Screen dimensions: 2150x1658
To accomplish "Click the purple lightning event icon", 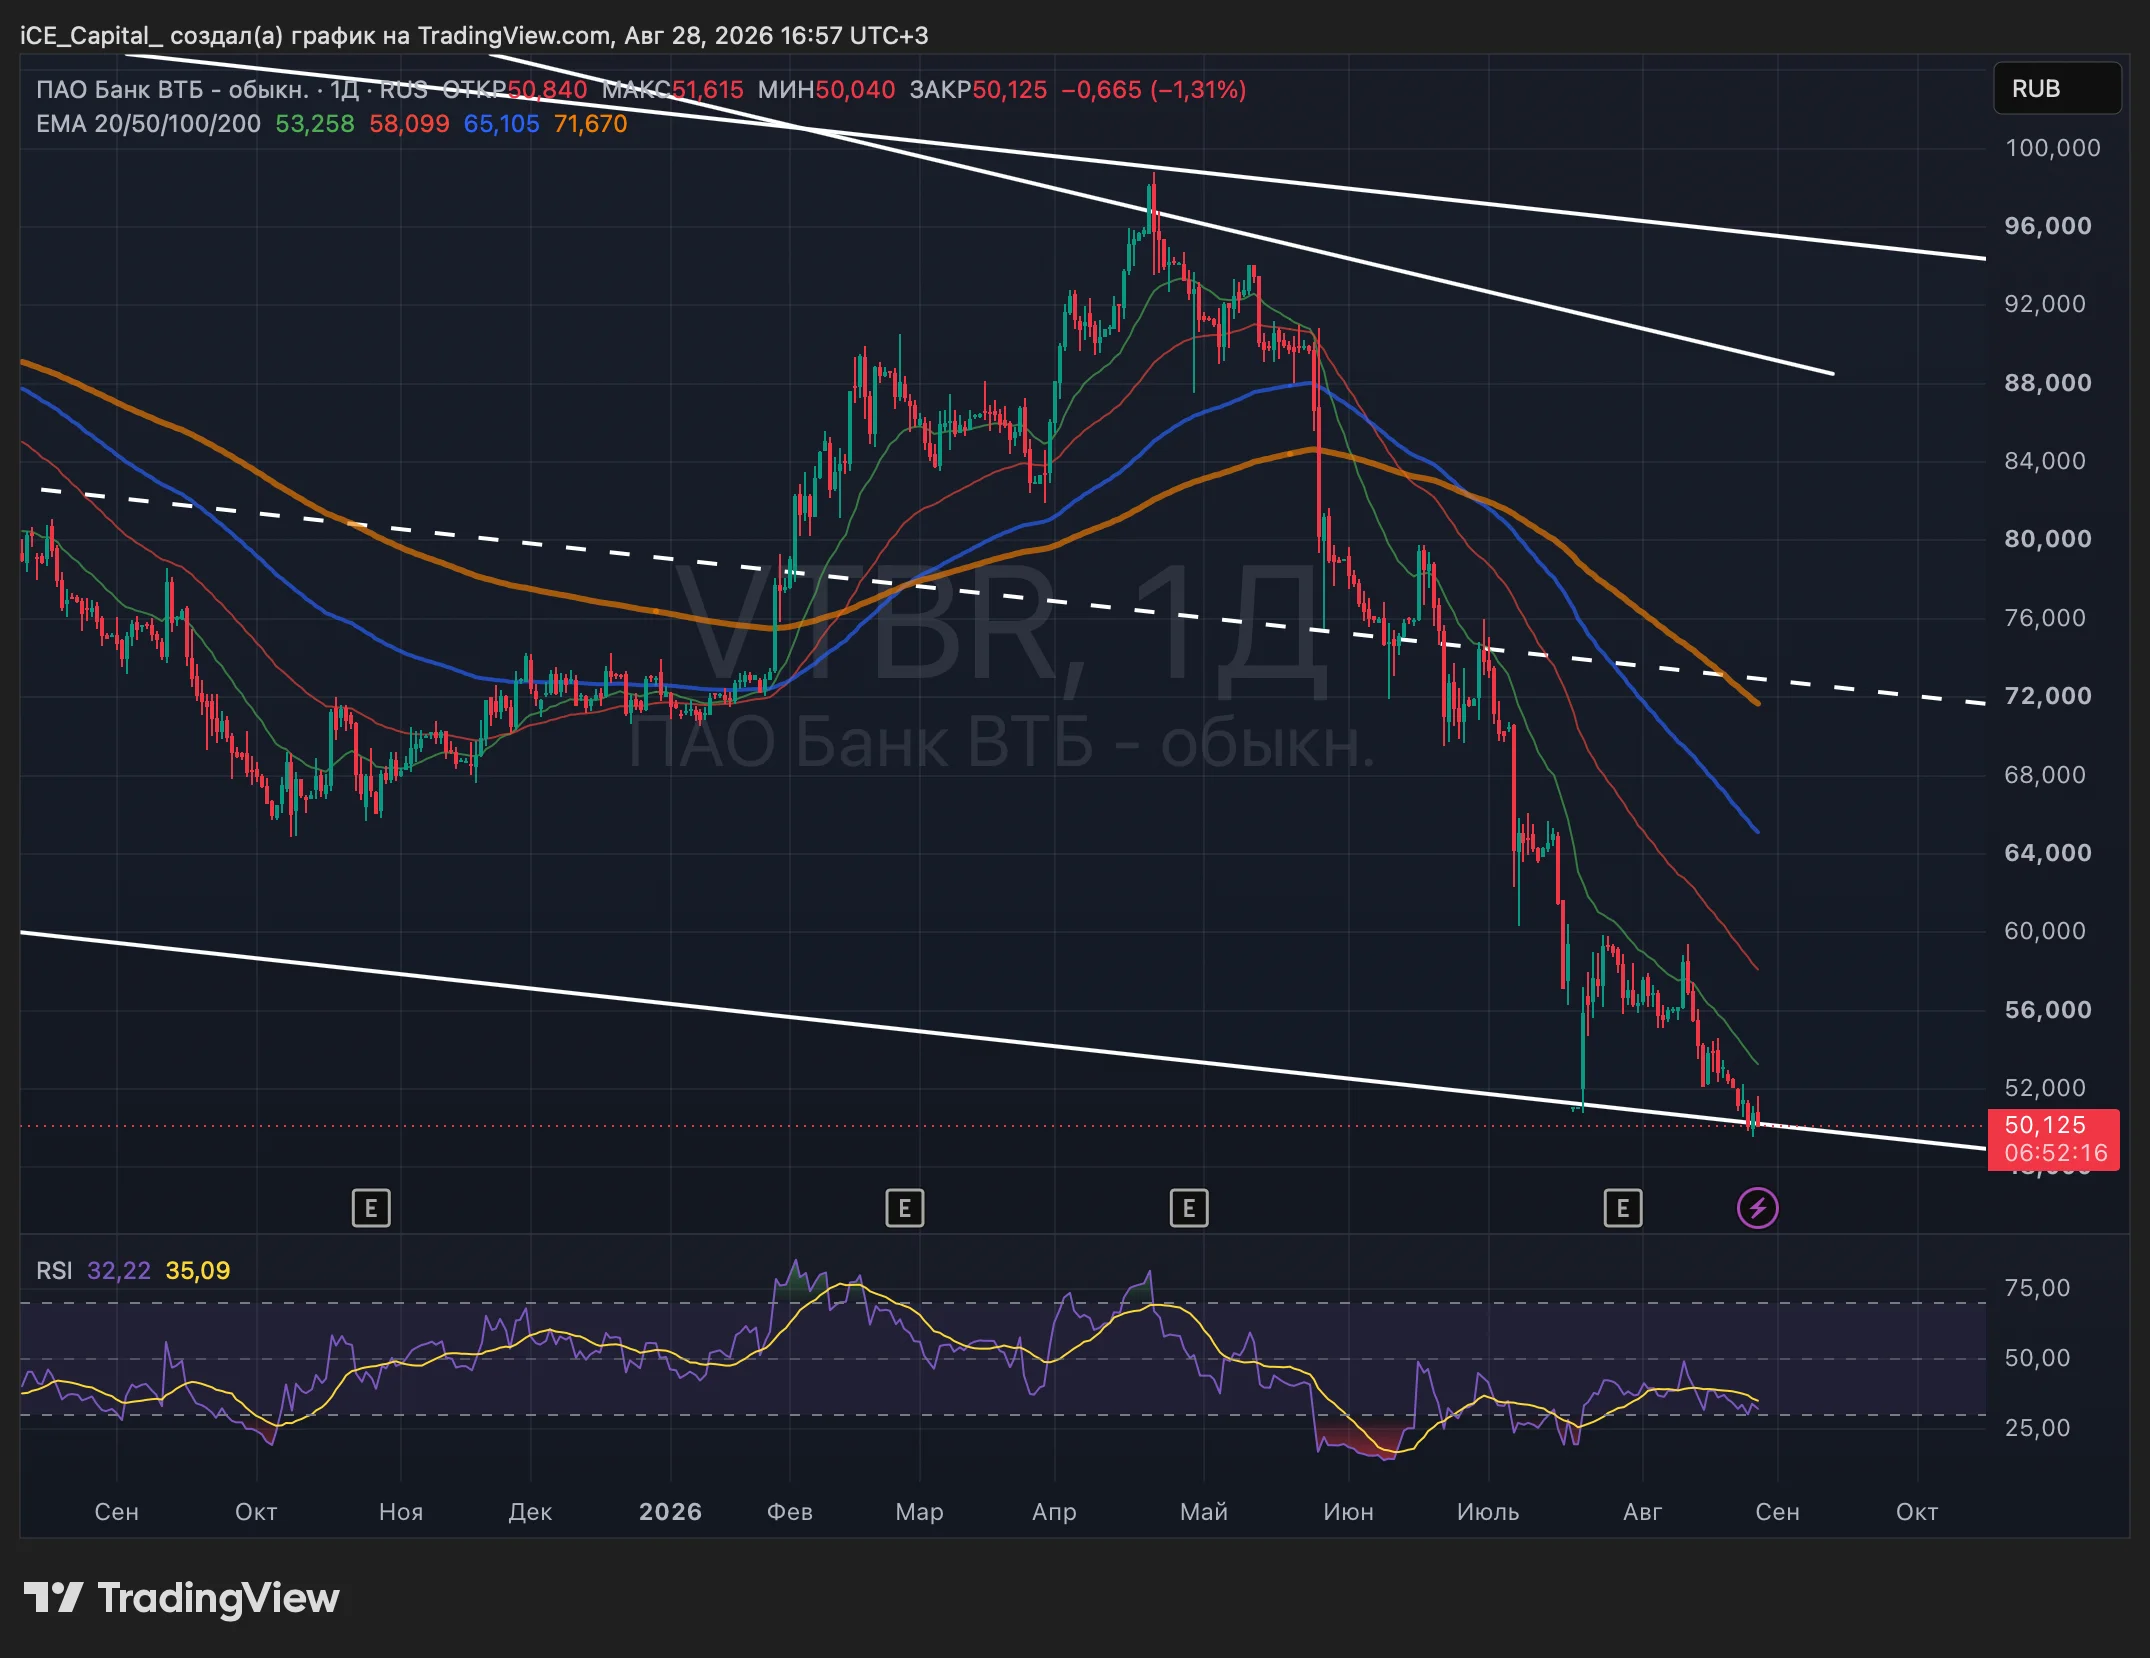I will (1757, 1208).
